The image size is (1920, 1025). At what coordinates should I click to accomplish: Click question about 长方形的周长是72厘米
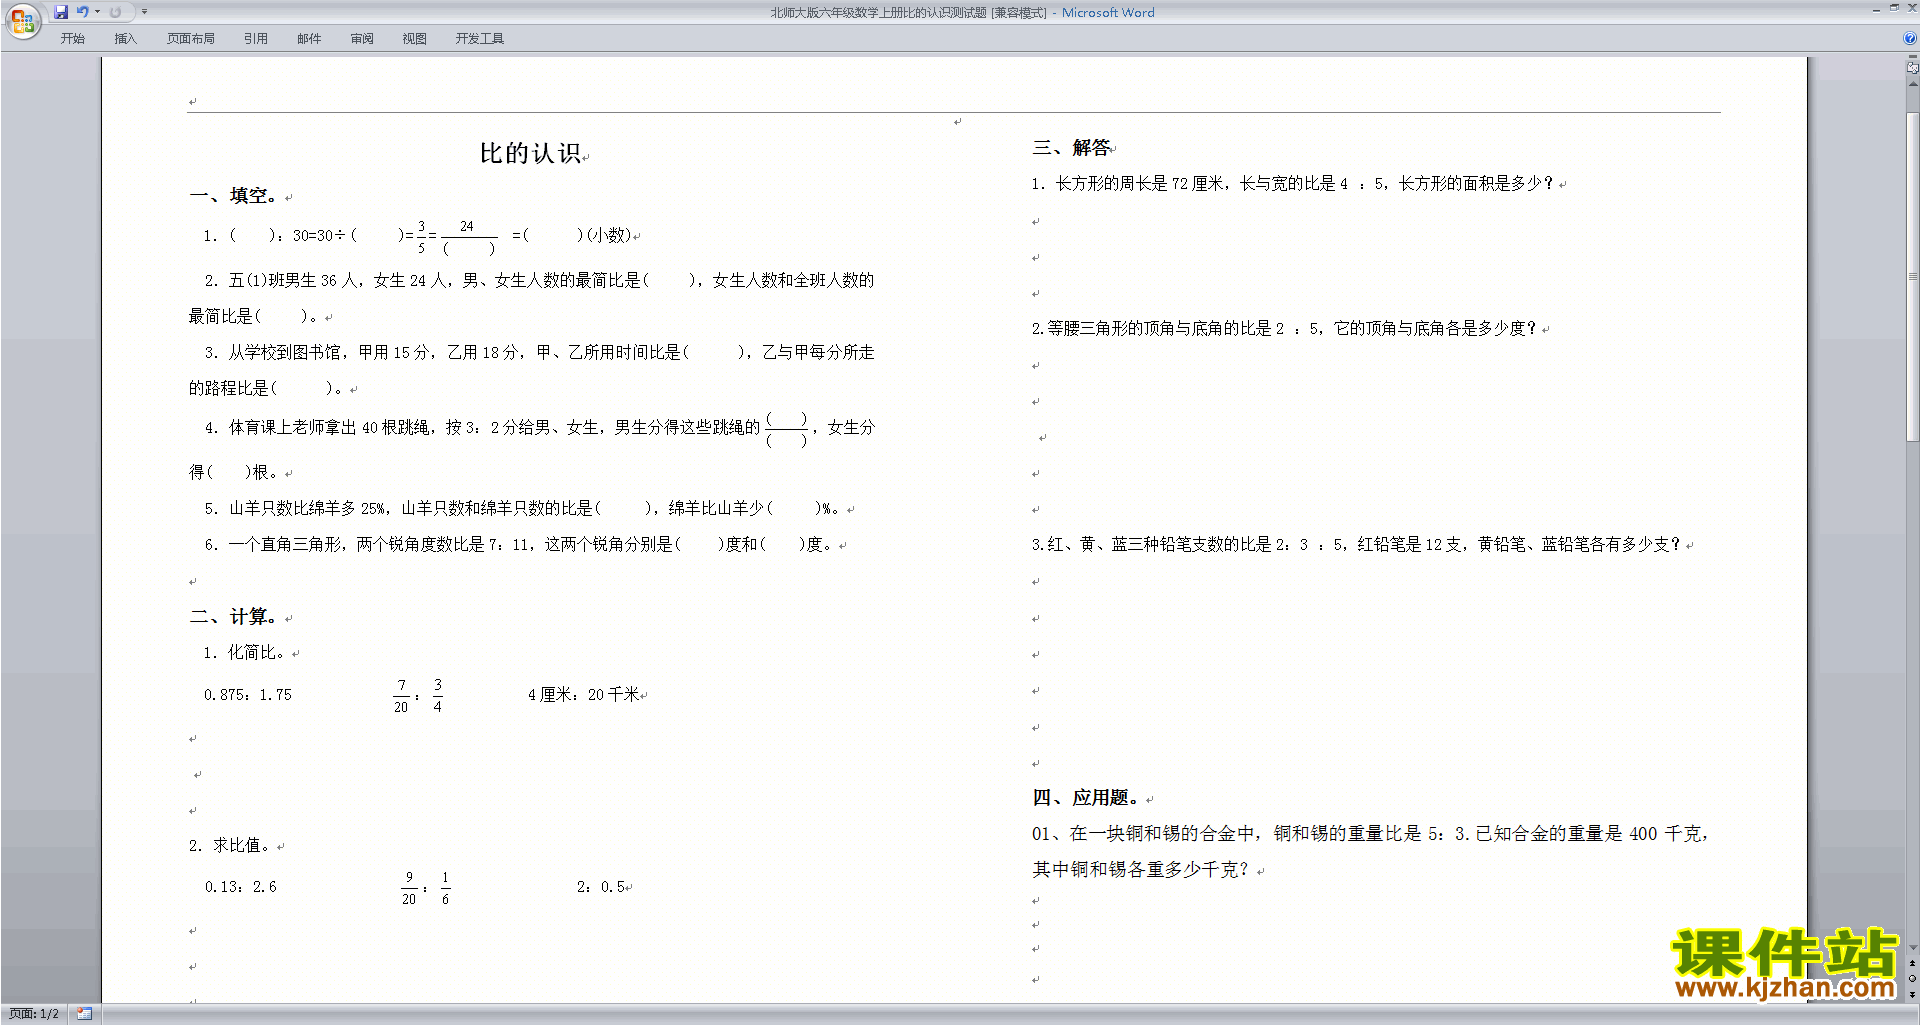pyautogui.click(x=1293, y=184)
